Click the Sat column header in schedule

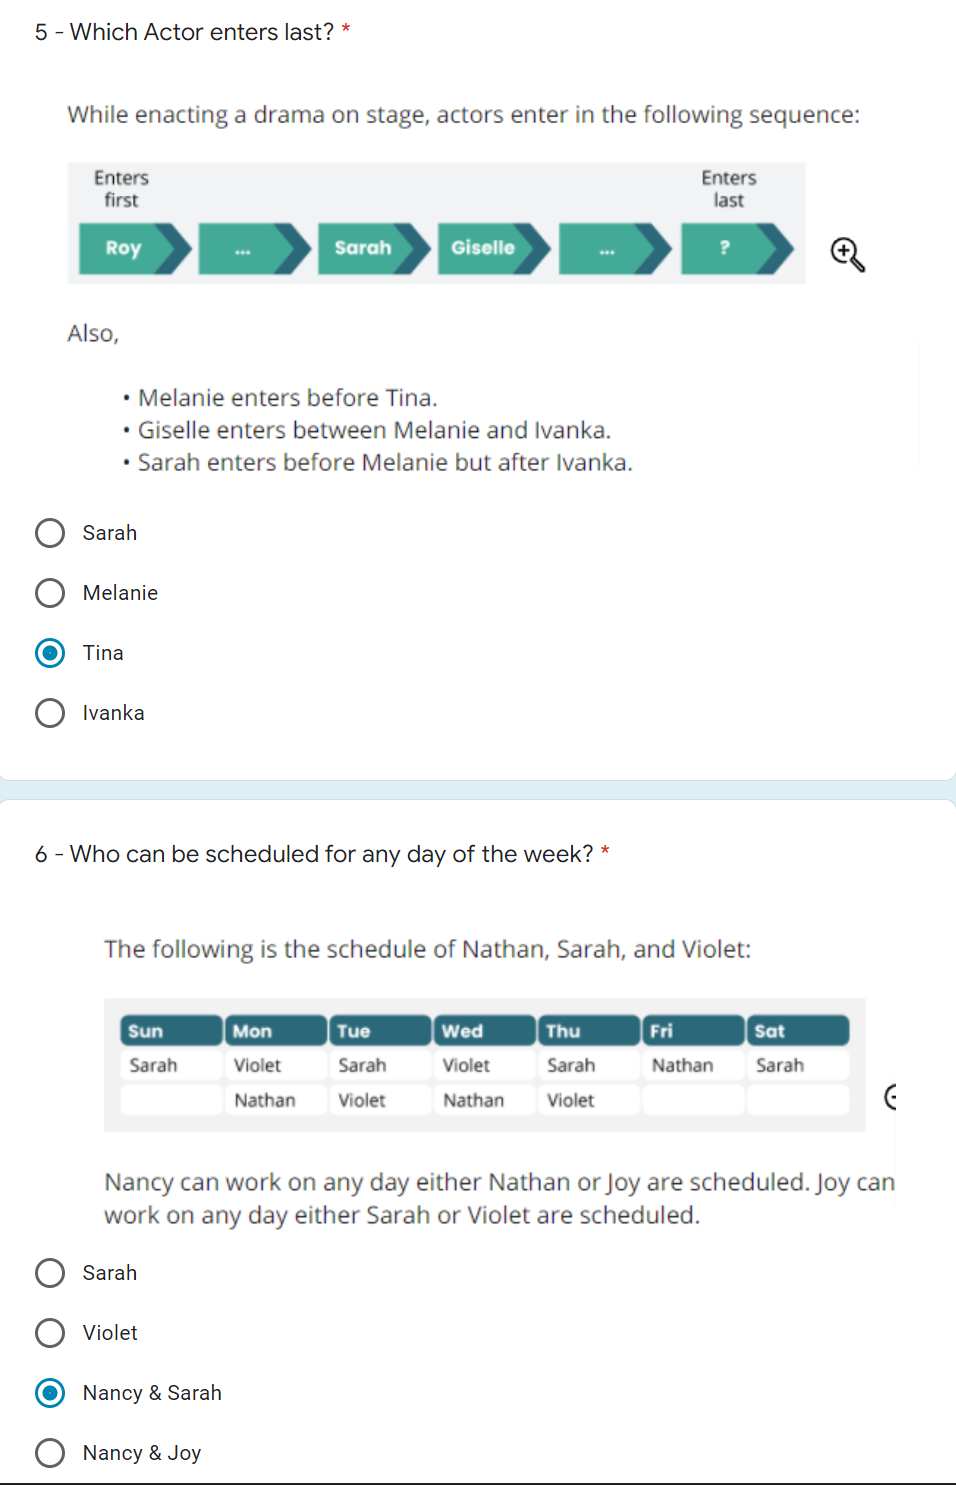click(x=798, y=1031)
